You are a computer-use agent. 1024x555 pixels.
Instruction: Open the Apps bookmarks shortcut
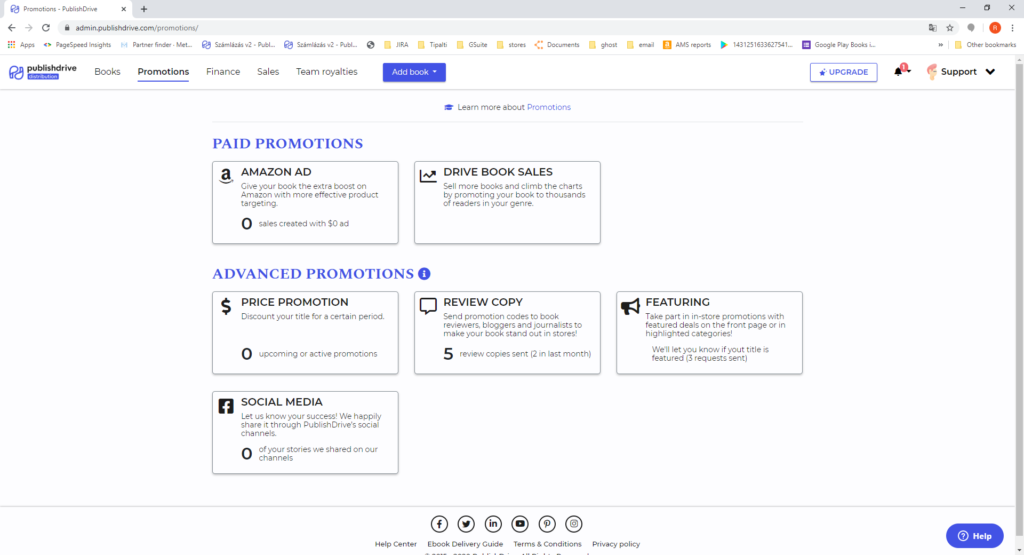[x=22, y=45]
